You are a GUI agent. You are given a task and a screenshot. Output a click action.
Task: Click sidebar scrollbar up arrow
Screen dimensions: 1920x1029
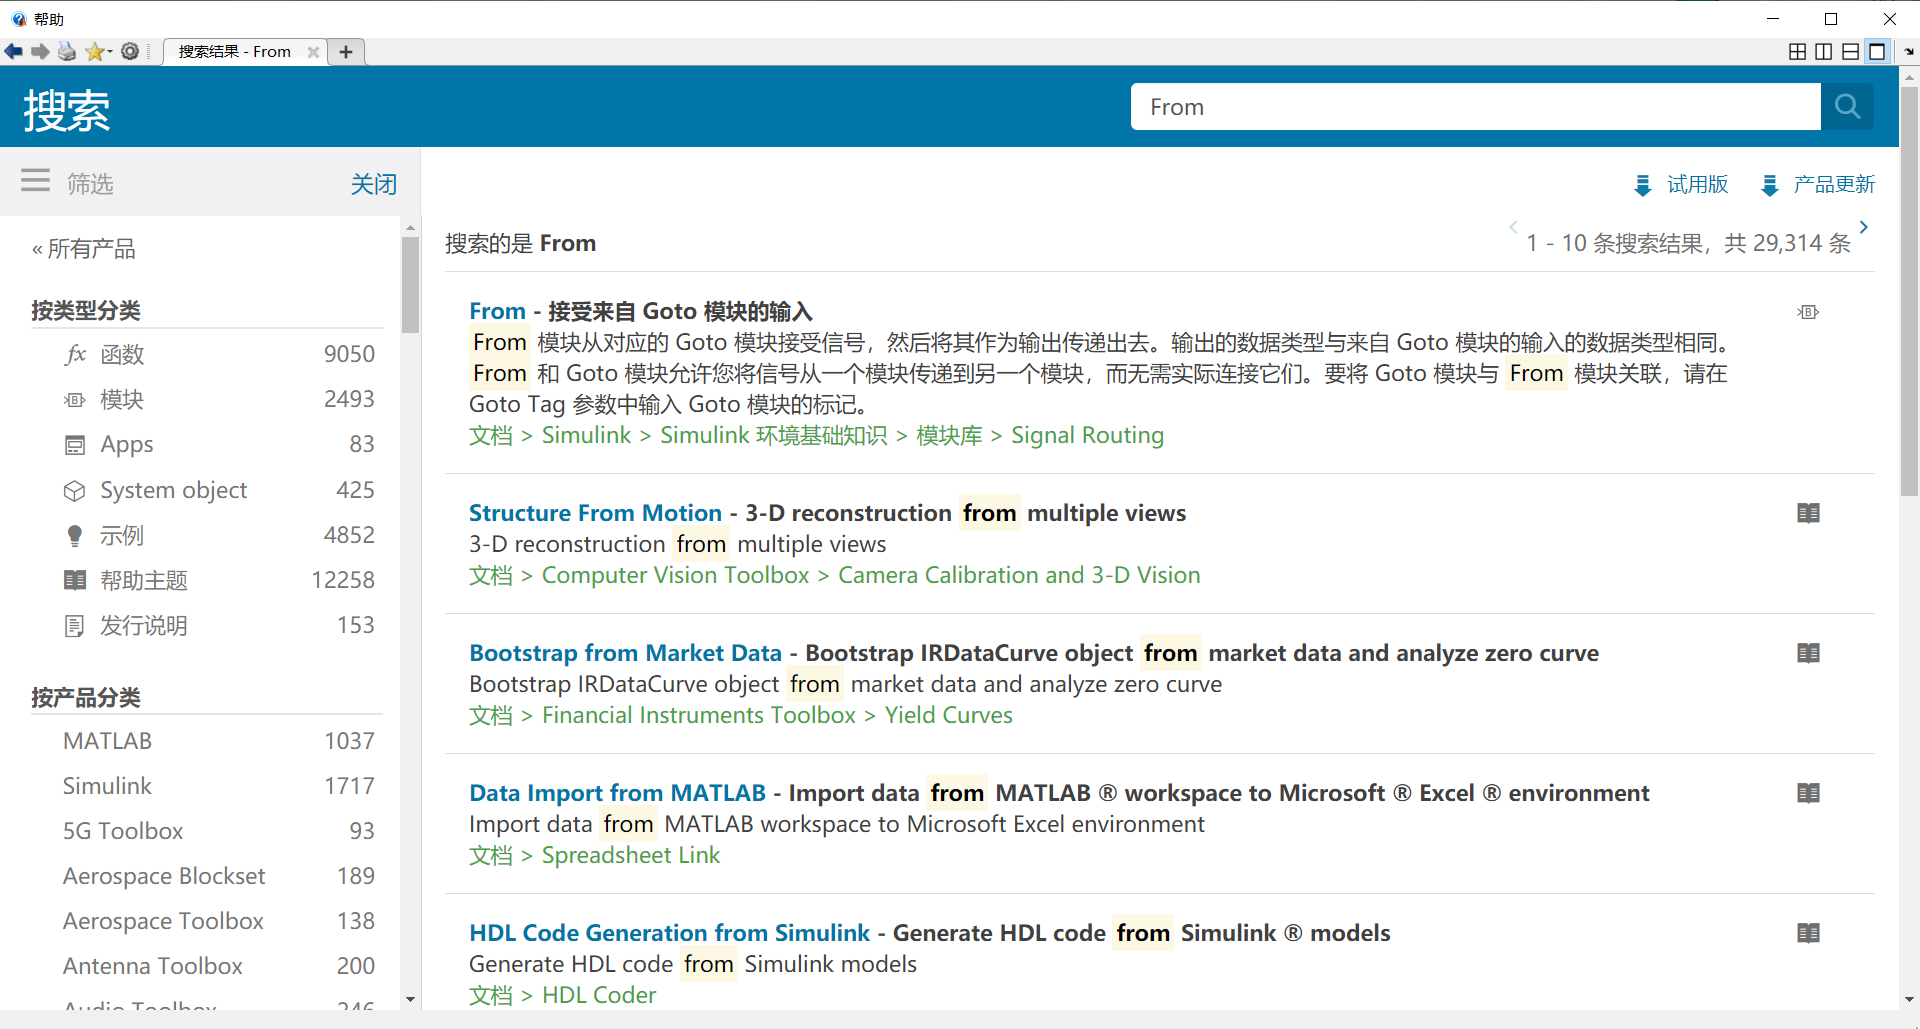coord(410,228)
